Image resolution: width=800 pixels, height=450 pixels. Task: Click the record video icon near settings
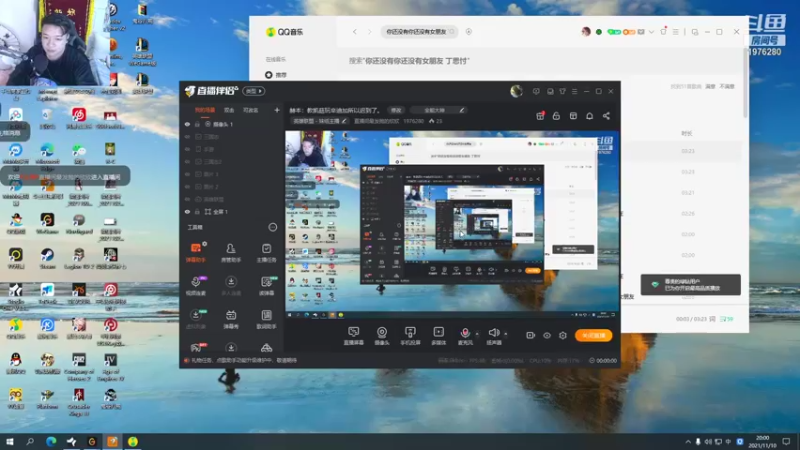pyautogui.click(x=531, y=335)
